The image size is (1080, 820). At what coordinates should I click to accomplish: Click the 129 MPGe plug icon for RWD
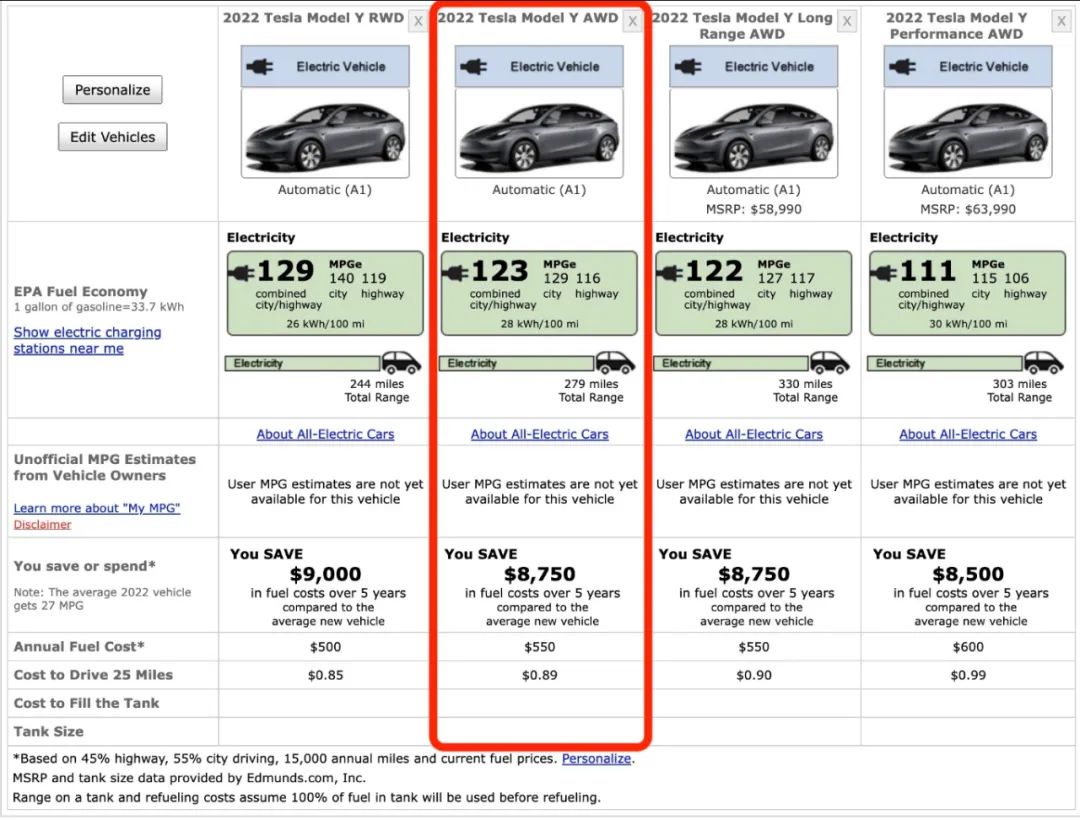pos(243,272)
